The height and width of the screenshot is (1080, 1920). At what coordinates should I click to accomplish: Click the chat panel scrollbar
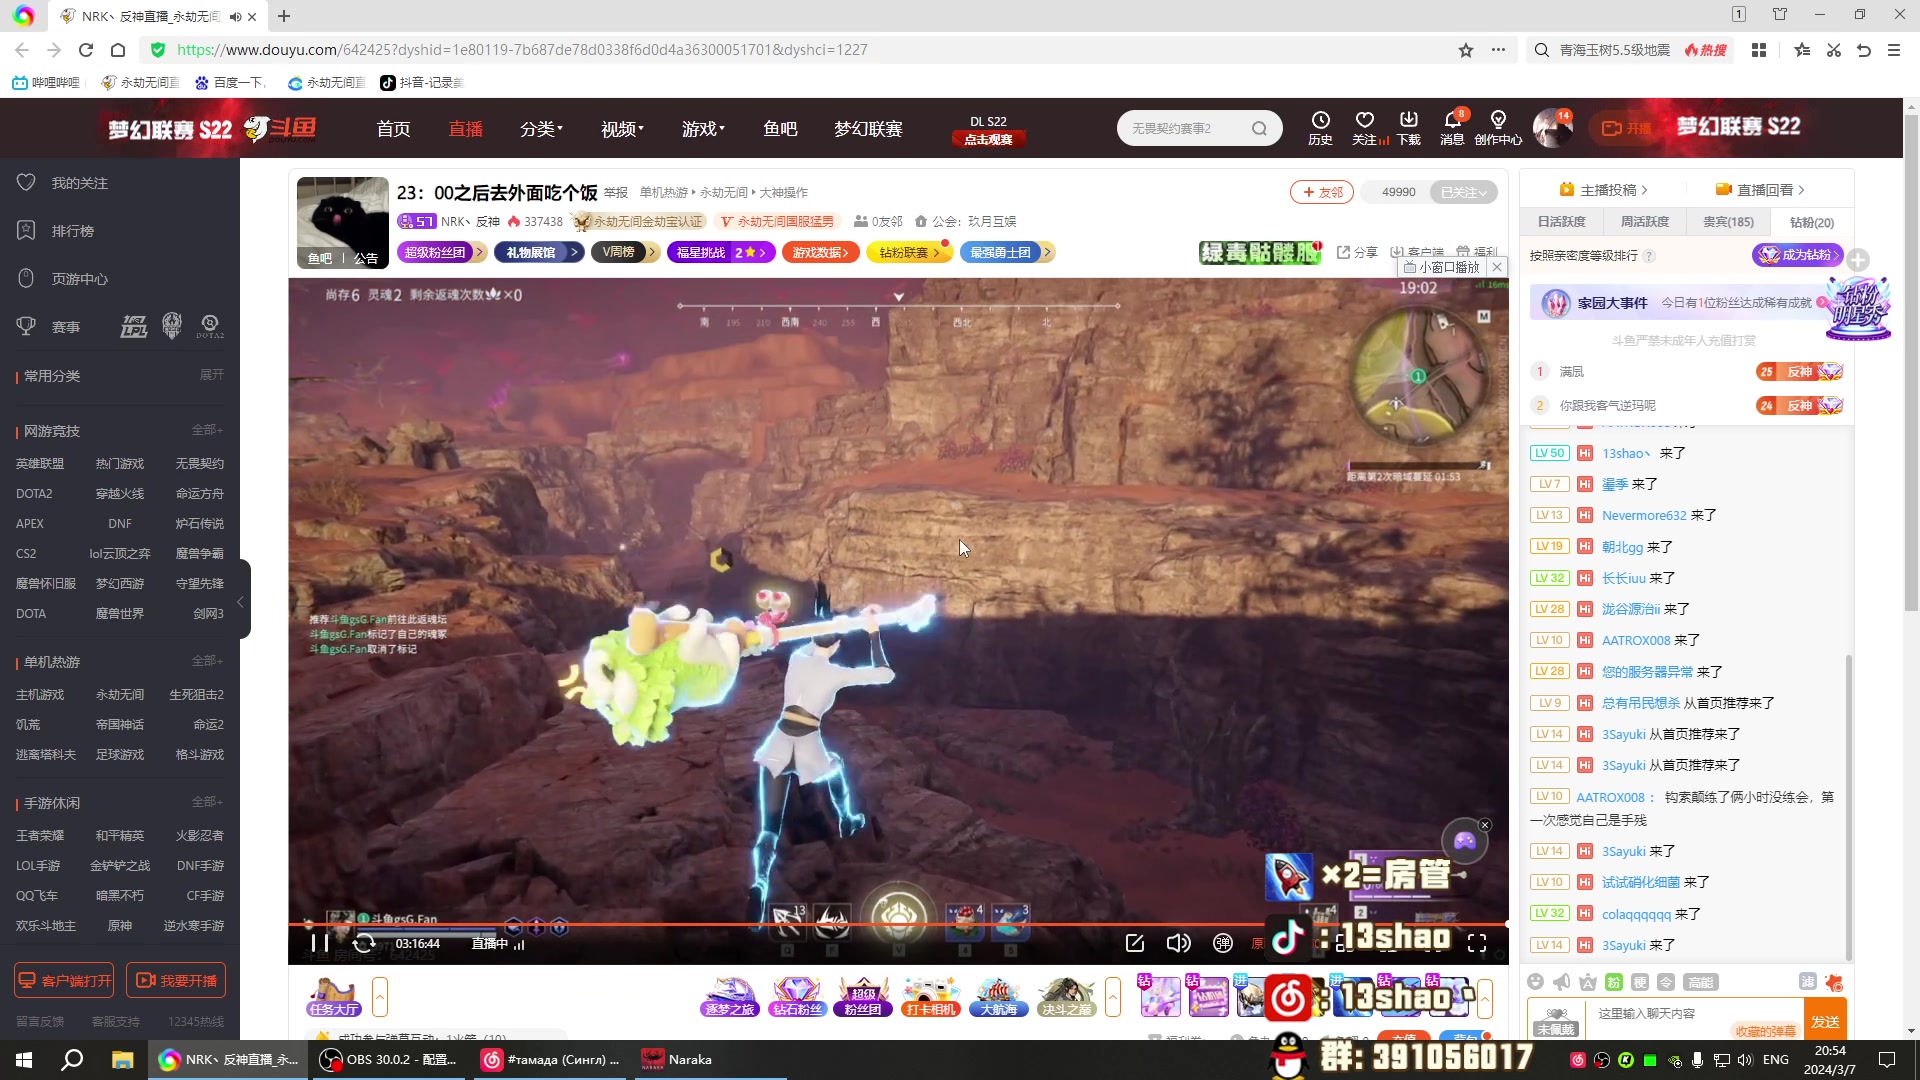[x=1848, y=807]
